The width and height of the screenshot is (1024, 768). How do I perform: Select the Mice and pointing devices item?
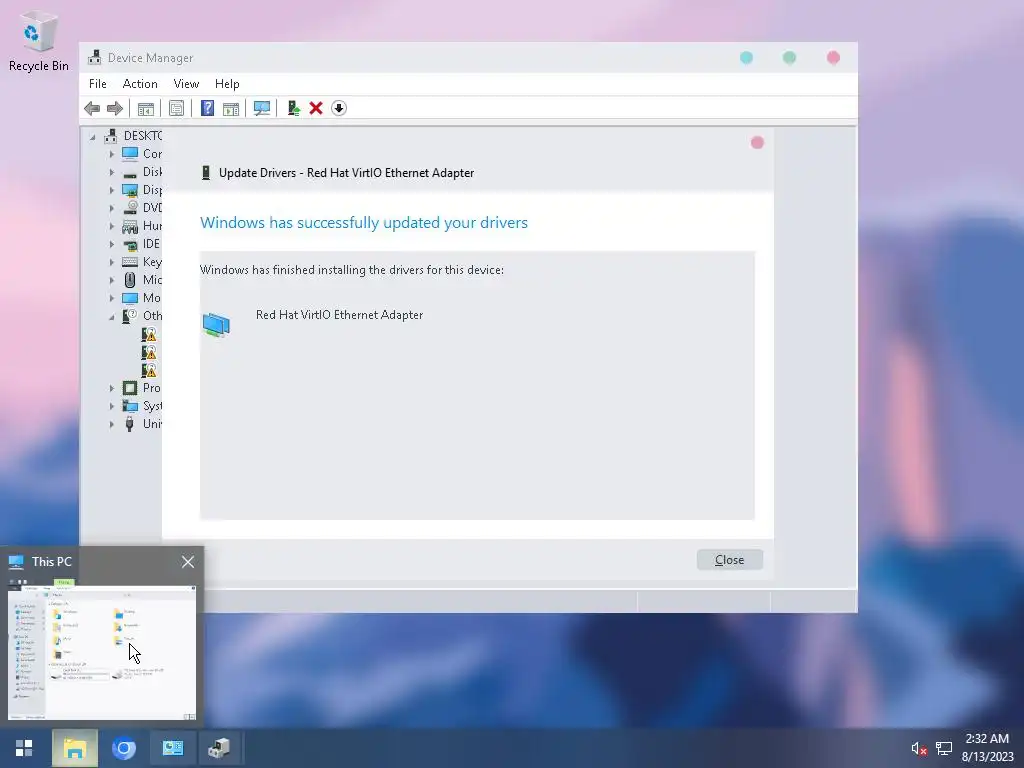(142, 280)
